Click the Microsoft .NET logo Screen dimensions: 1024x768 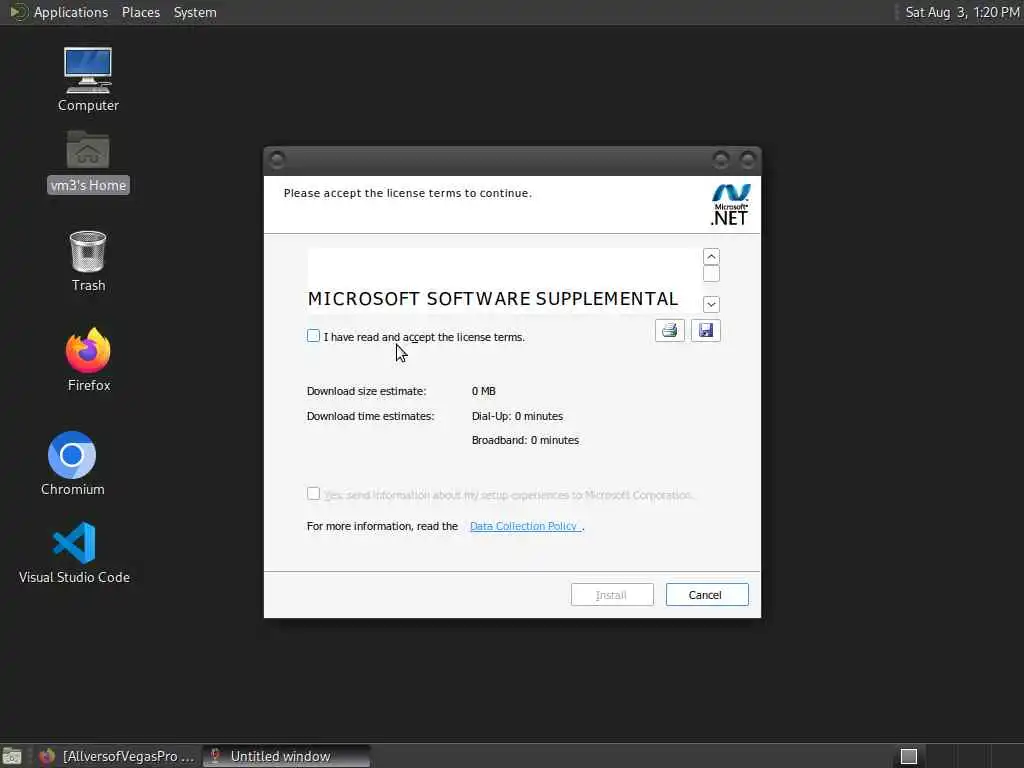730,204
